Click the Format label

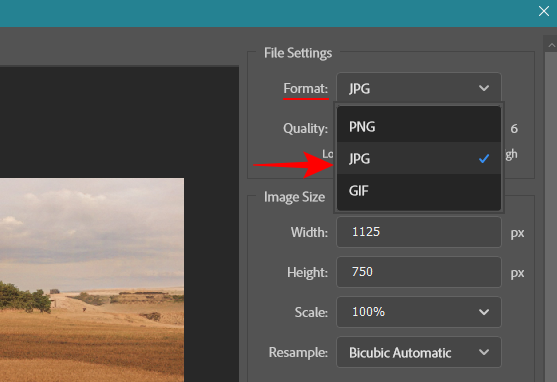point(305,88)
